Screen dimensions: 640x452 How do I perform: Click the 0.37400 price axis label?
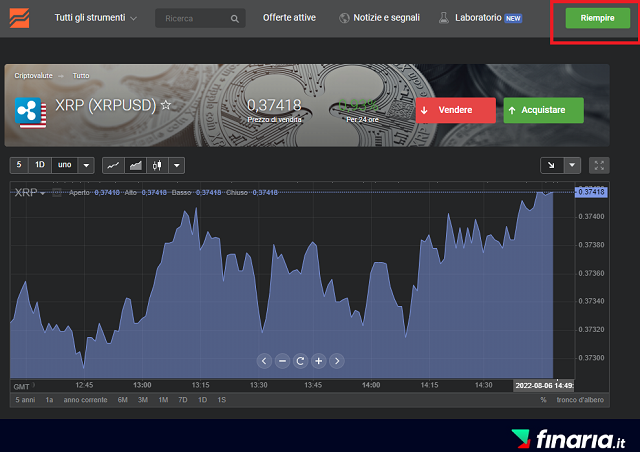[591, 216]
